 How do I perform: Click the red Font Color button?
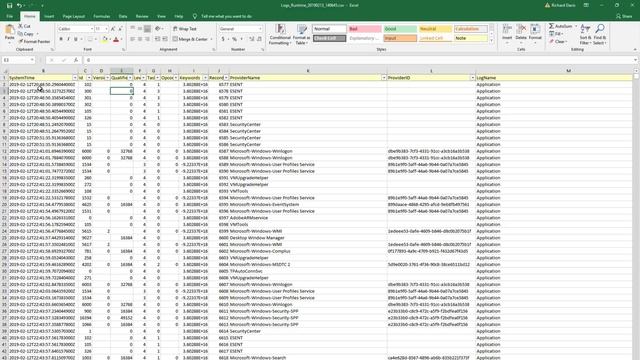pos(116,39)
